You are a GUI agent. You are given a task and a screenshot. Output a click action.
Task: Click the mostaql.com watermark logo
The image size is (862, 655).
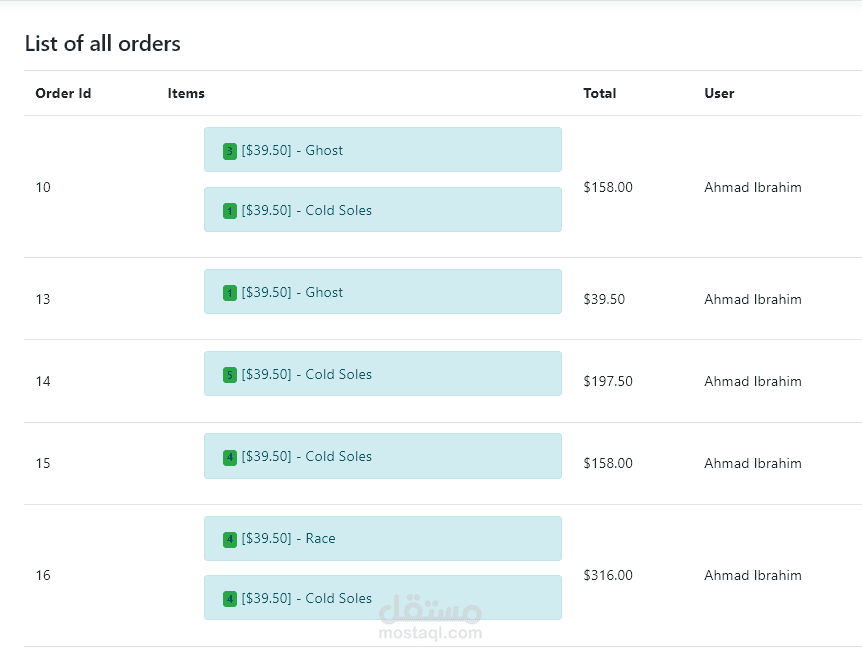[431, 618]
